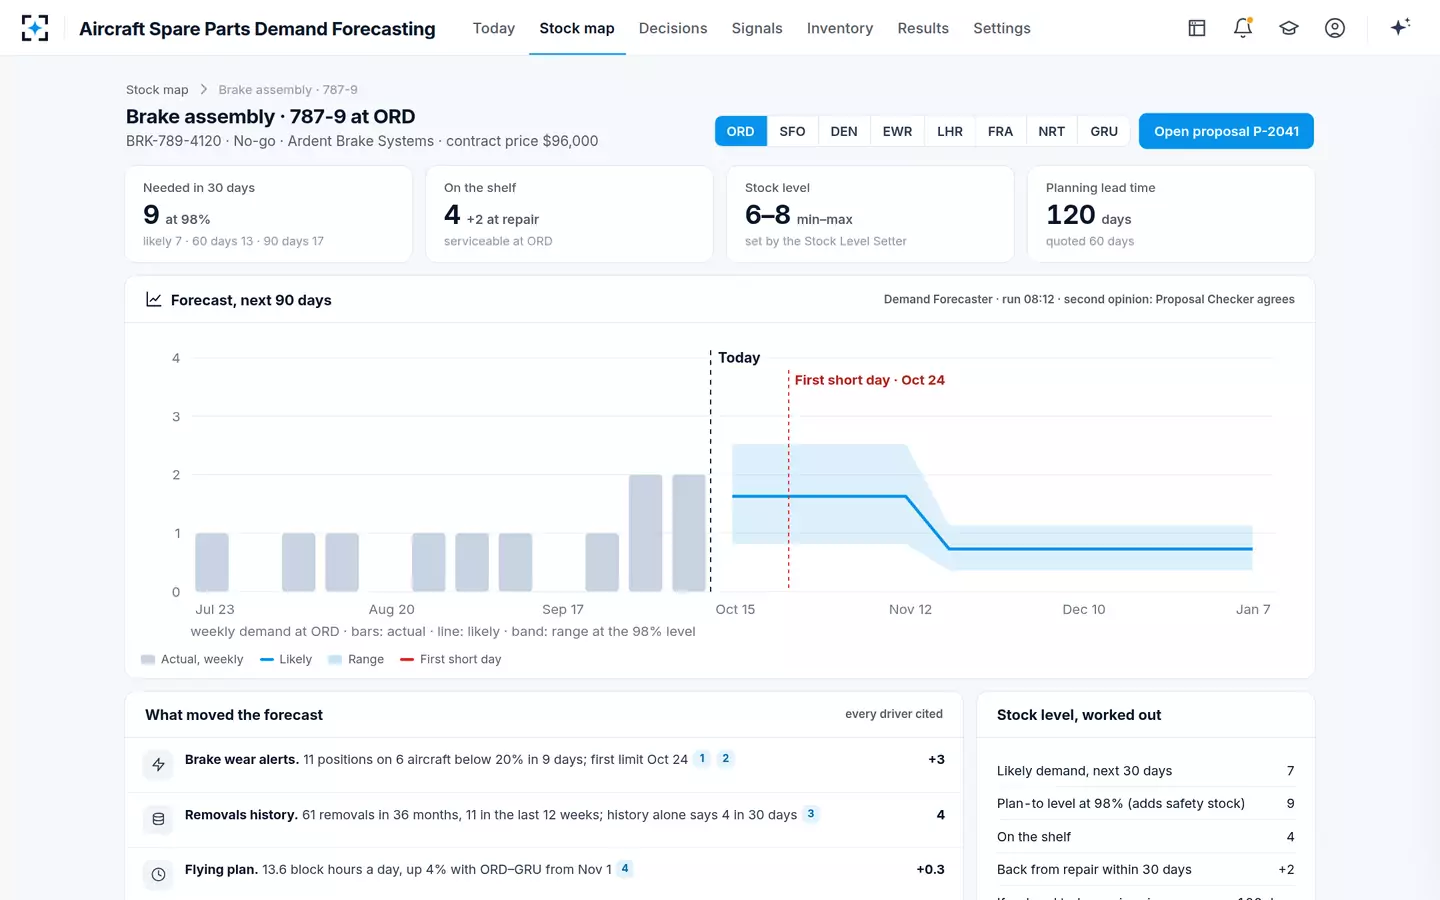The width and height of the screenshot is (1440, 900).
Task: Switch to FRA station
Action: (1000, 131)
